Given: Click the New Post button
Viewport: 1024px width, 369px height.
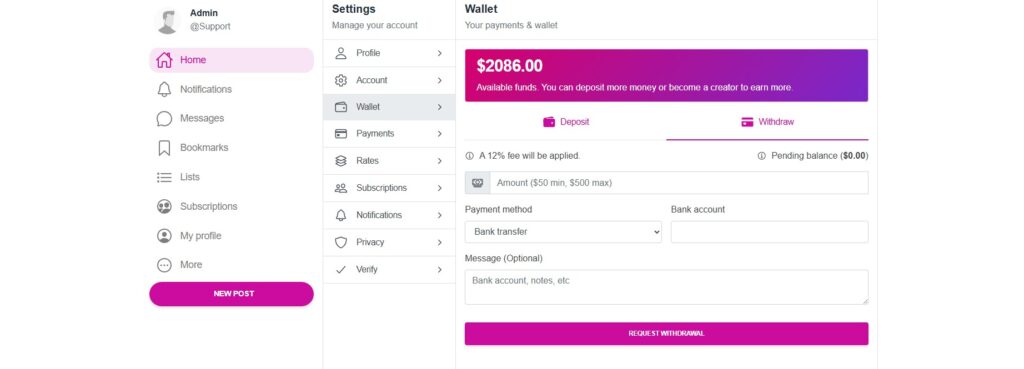Looking at the screenshot, I should click(x=231, y=294).
